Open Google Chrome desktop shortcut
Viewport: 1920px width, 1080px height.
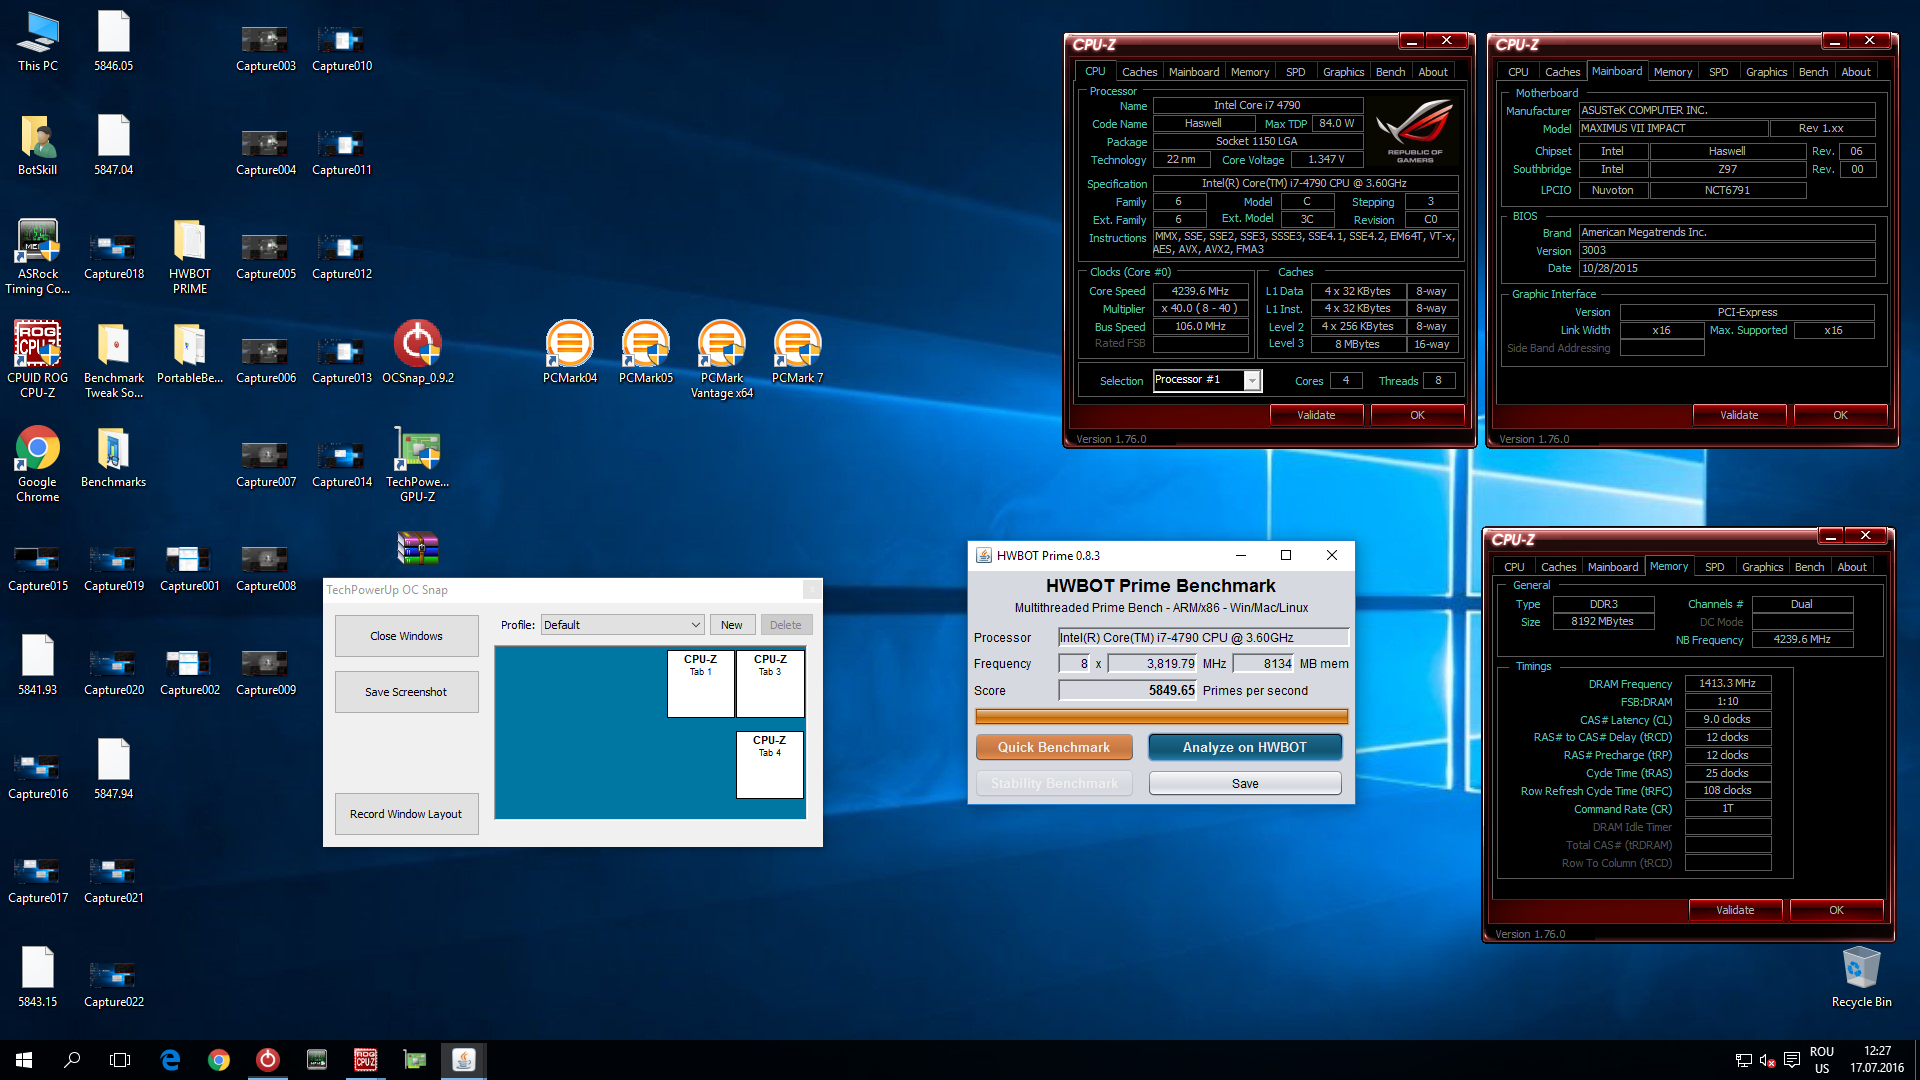click(x=38, y=465)
